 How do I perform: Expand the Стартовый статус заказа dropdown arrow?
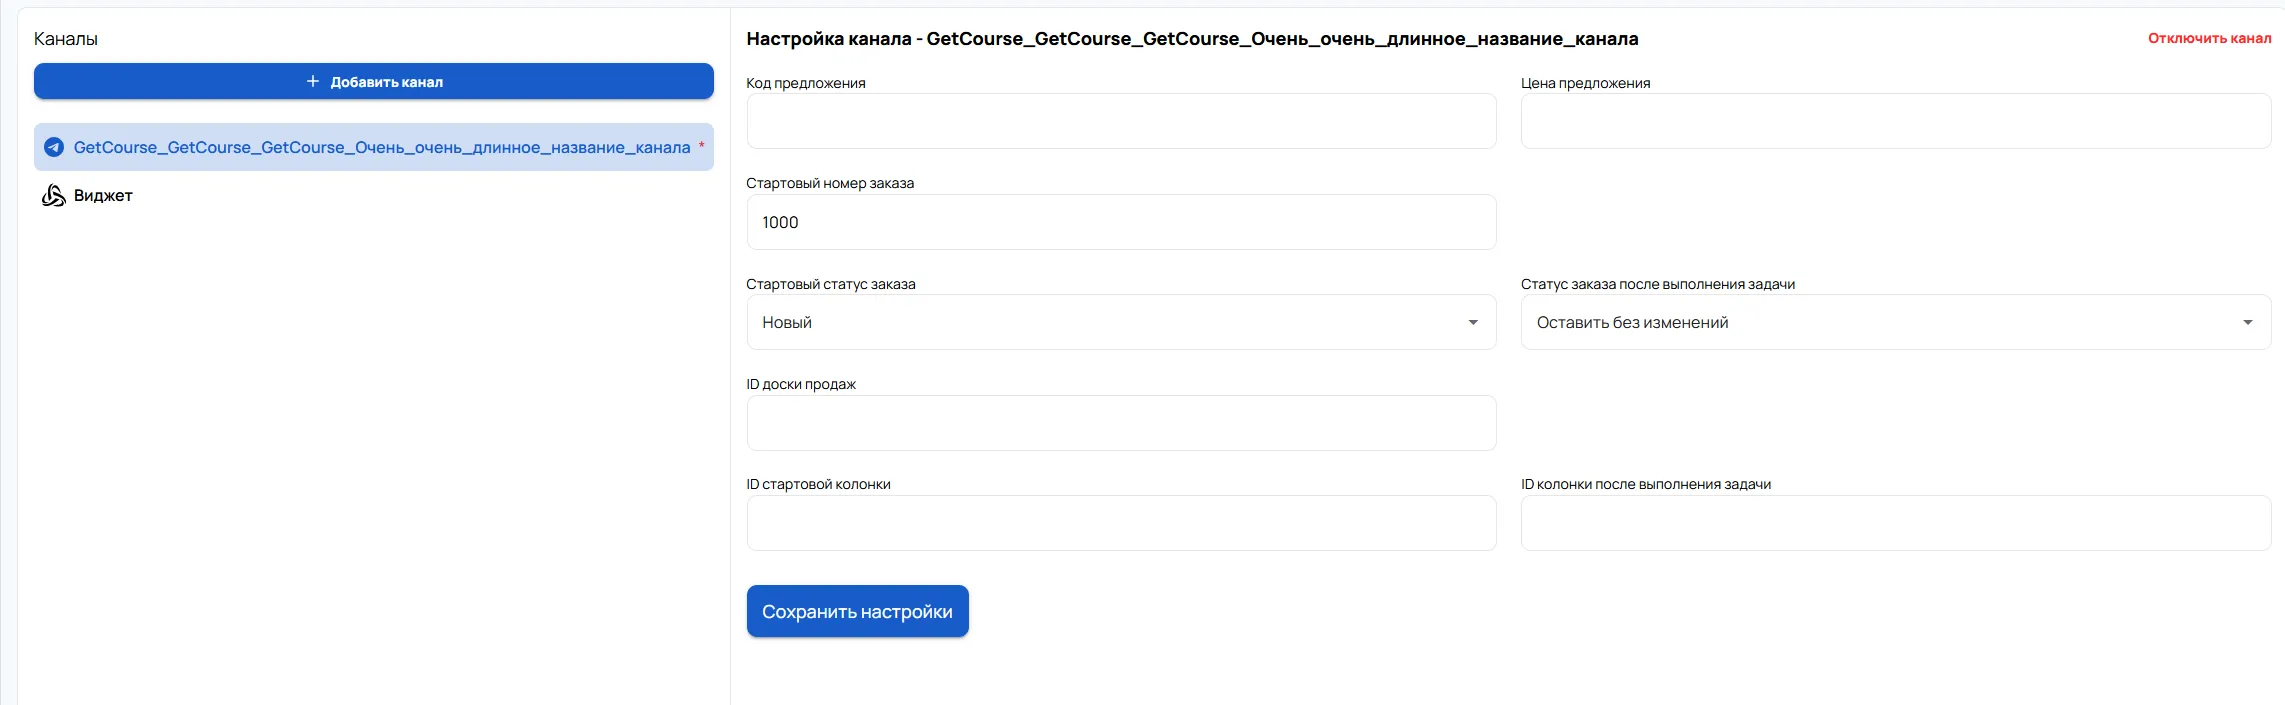point(1472,322)
